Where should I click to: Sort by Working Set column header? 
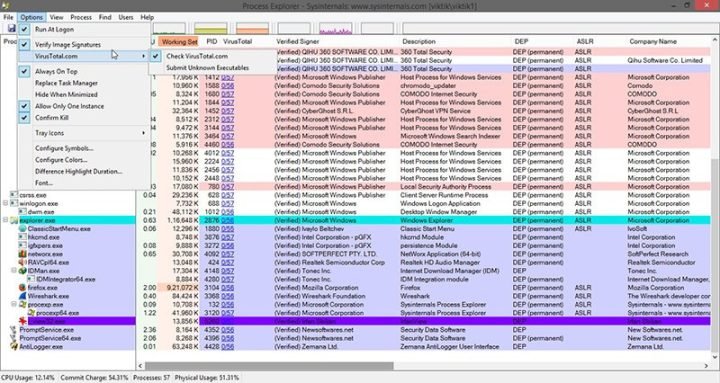pos(179,41)
